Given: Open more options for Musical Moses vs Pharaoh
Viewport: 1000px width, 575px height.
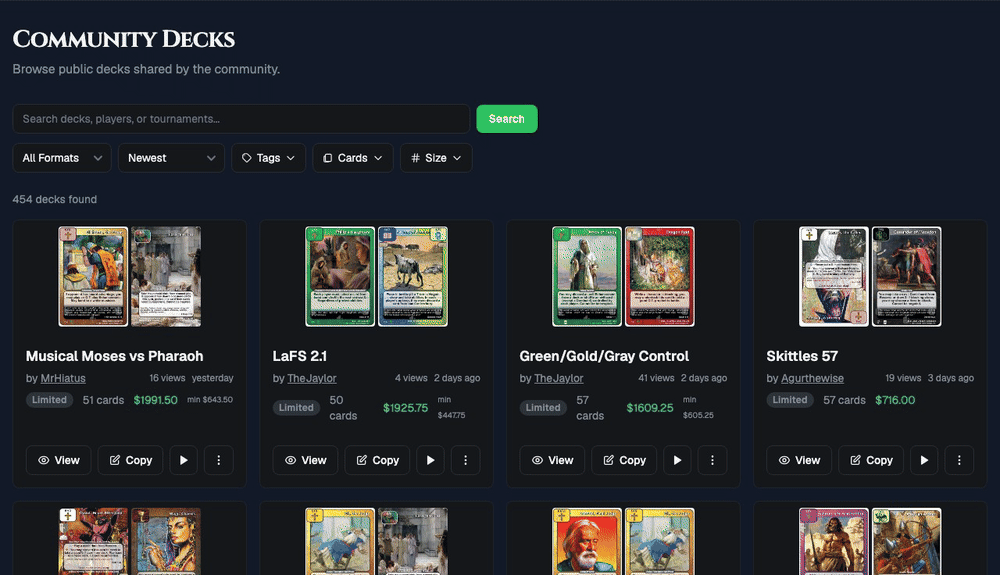Looking at the screenshot, I should pyautogui.click(x=219, y=460).
